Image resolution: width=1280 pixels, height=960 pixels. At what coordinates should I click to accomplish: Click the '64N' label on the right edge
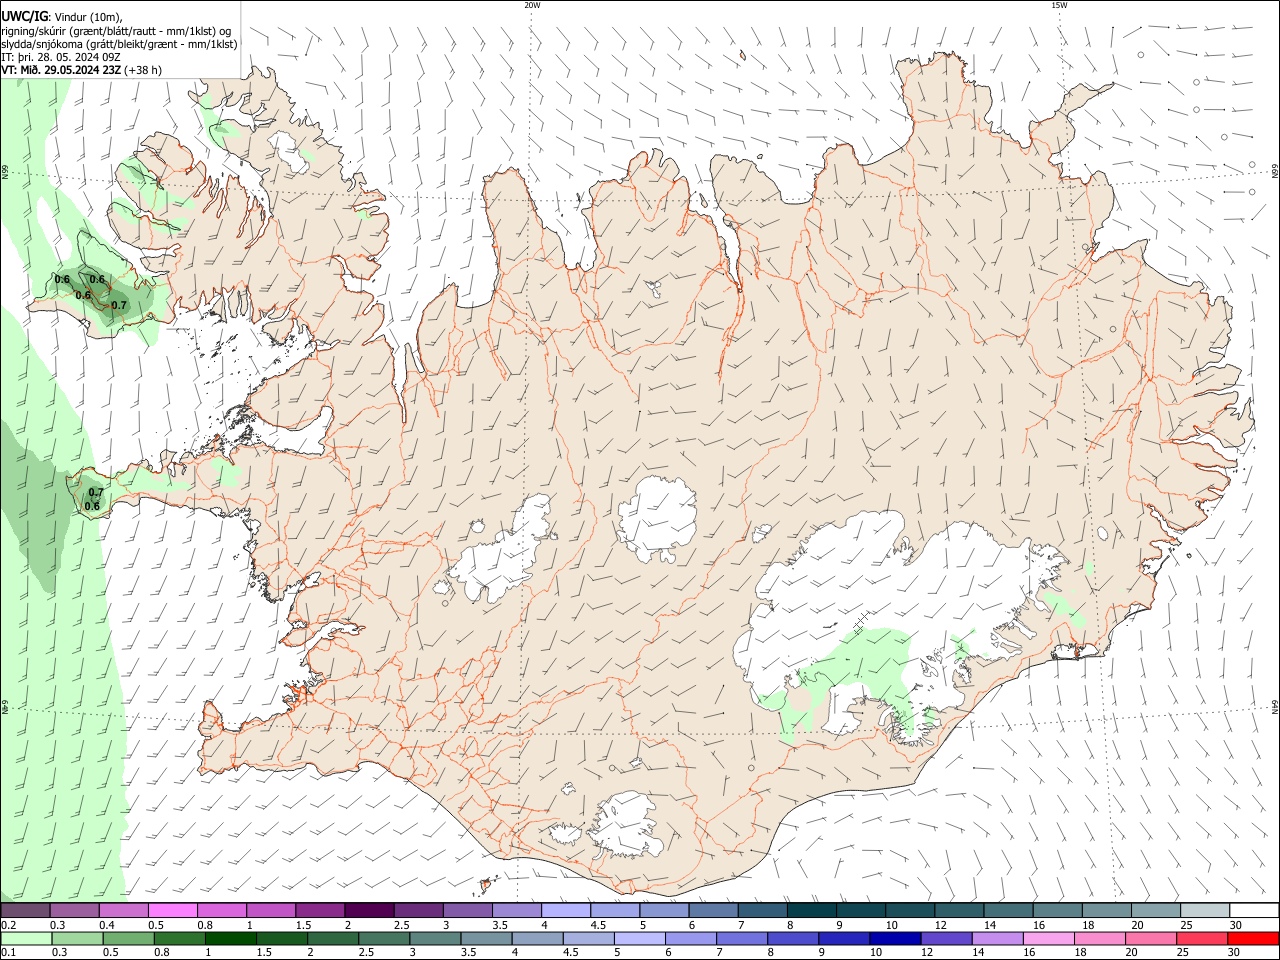pos(1275,706)
